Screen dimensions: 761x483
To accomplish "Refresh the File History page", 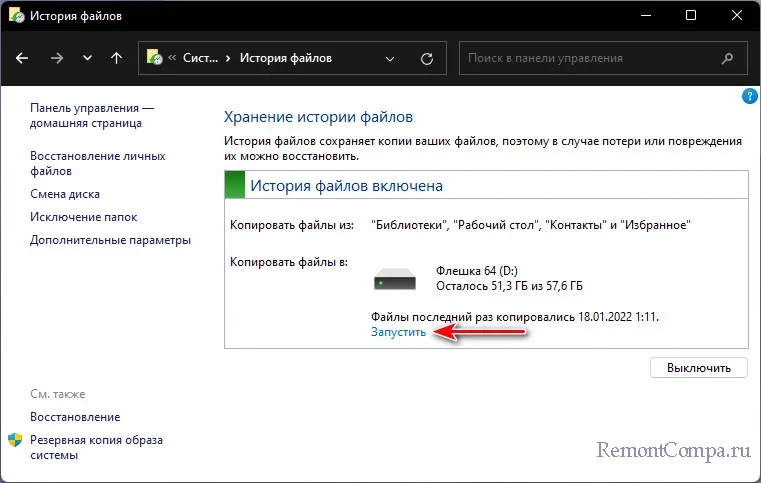I will pos(428,58).
